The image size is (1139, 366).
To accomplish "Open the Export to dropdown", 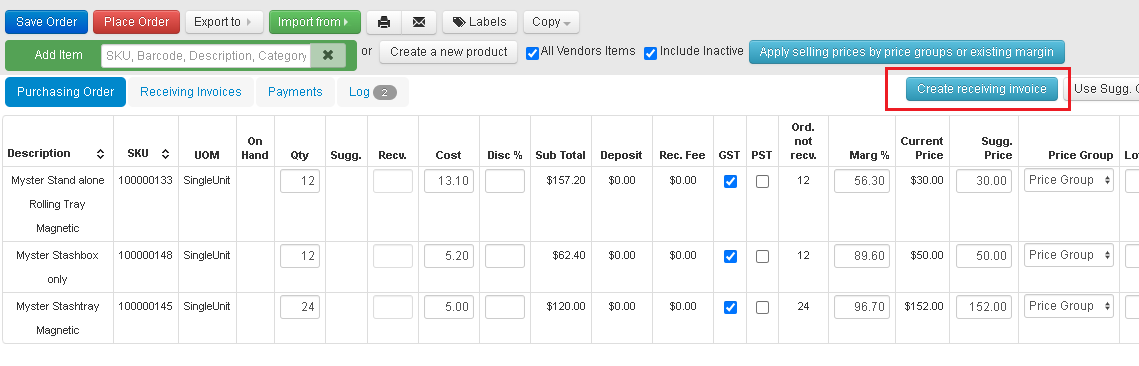I will pos(224,22).
